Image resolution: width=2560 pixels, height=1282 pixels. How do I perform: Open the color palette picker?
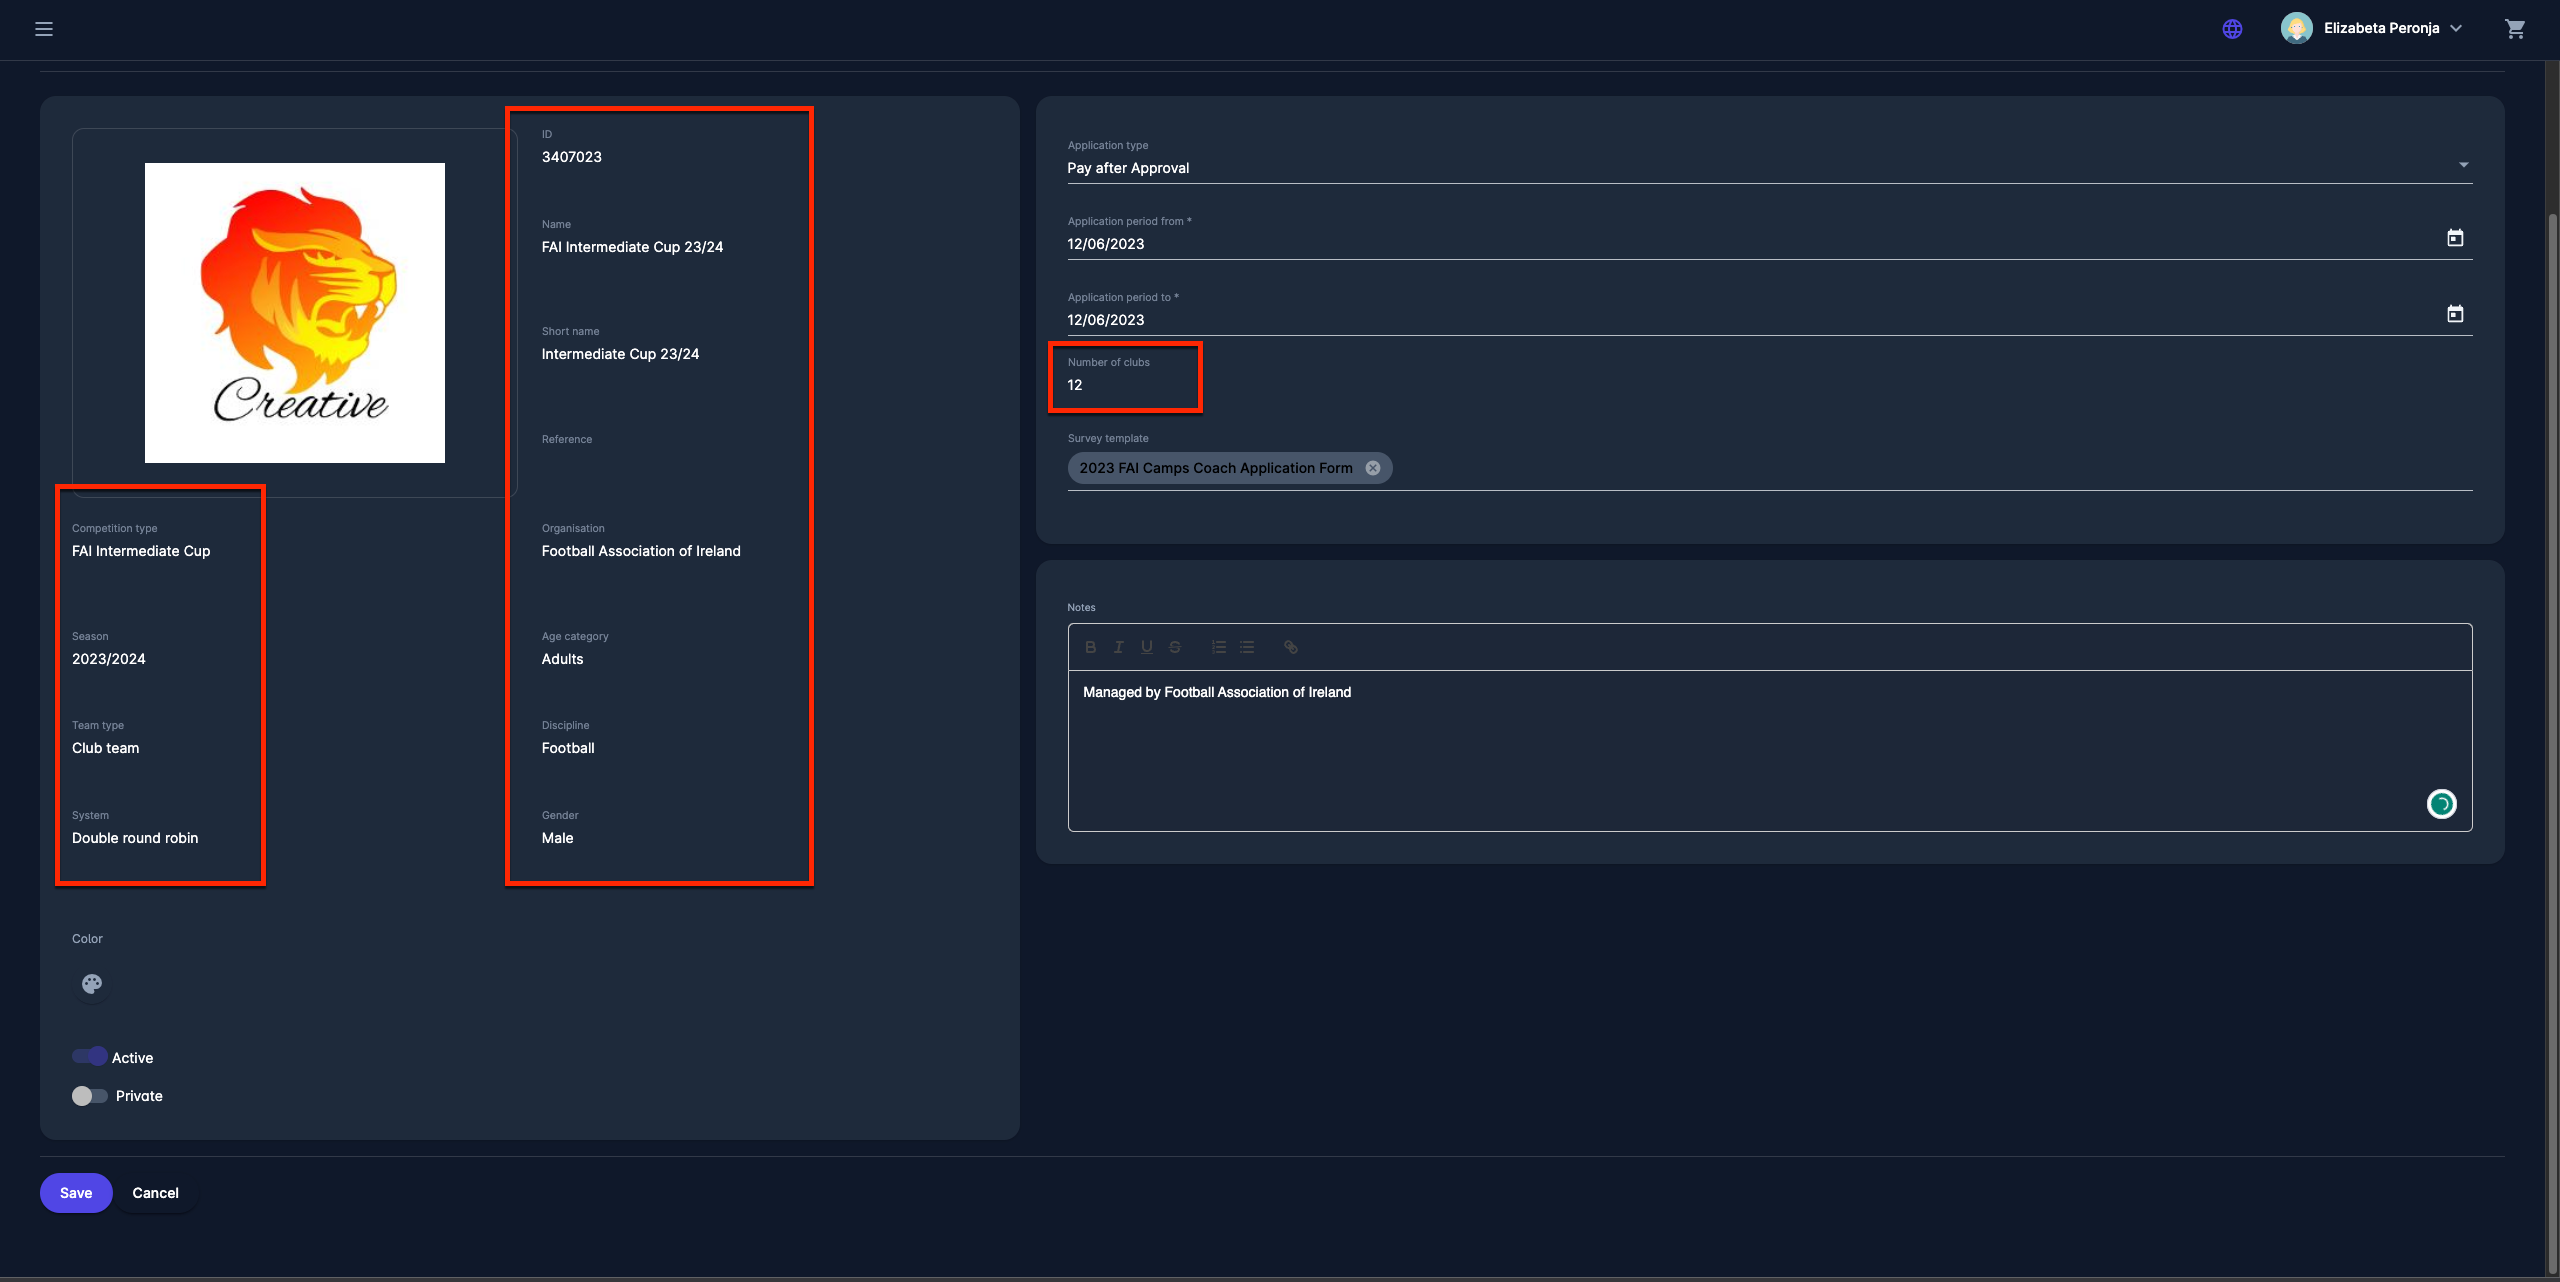coord(92,984)
